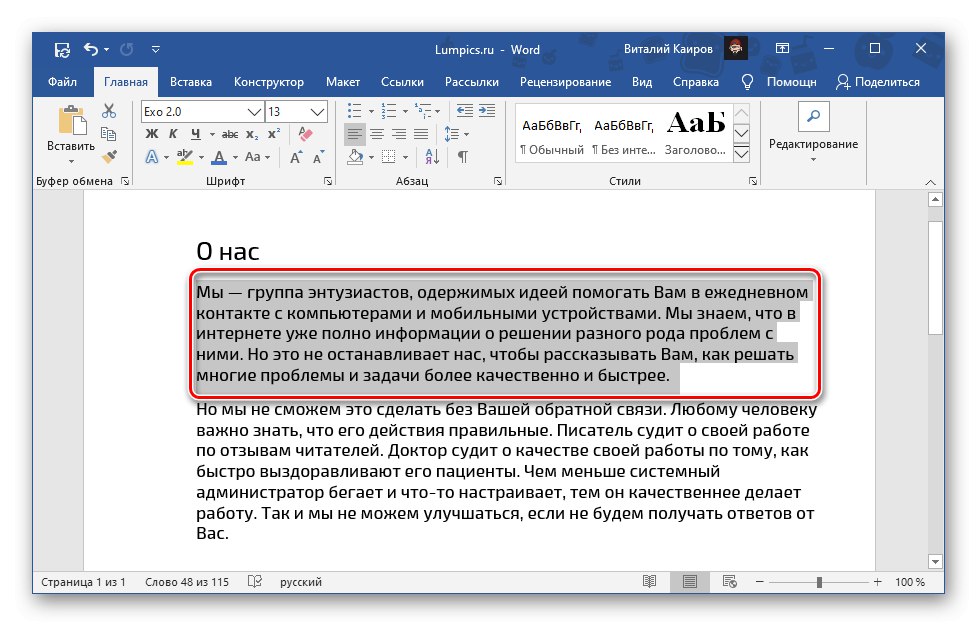The width and height of the screenshot is (977, 626).
Task: Expand the font color options
Action: (x=233, y=158)
